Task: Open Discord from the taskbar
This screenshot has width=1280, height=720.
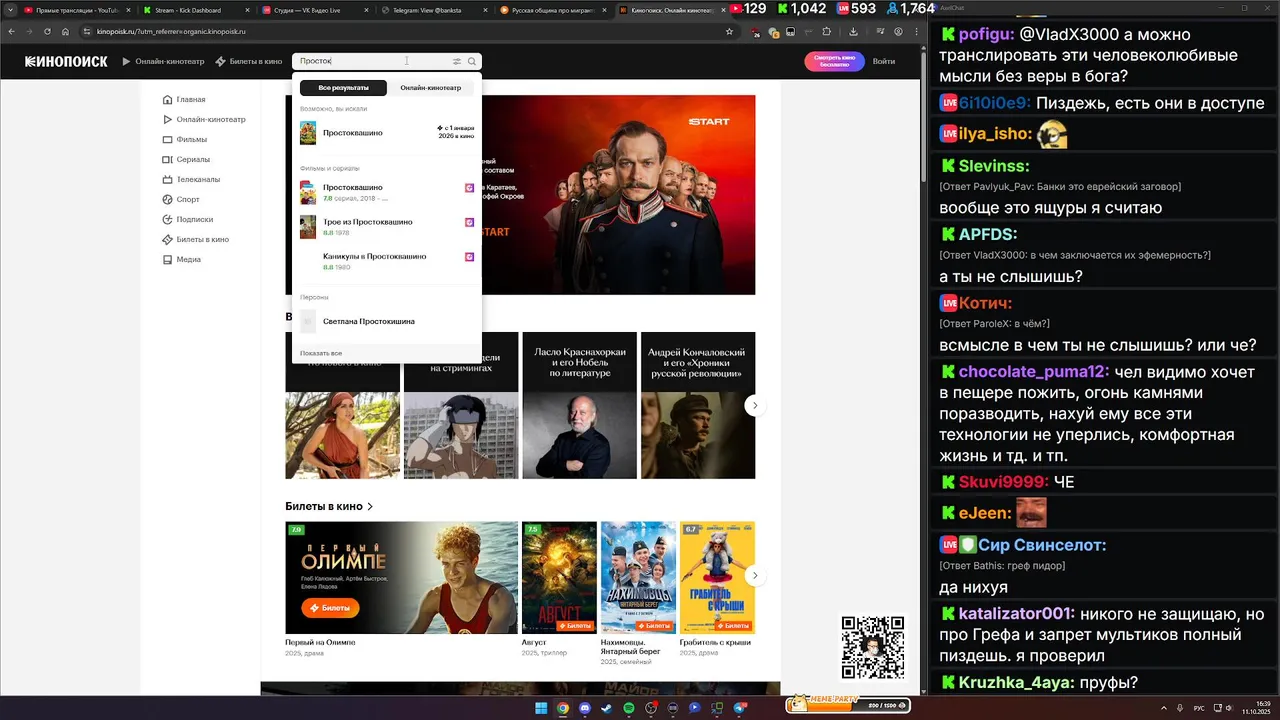Action: (x=585, y=708)
